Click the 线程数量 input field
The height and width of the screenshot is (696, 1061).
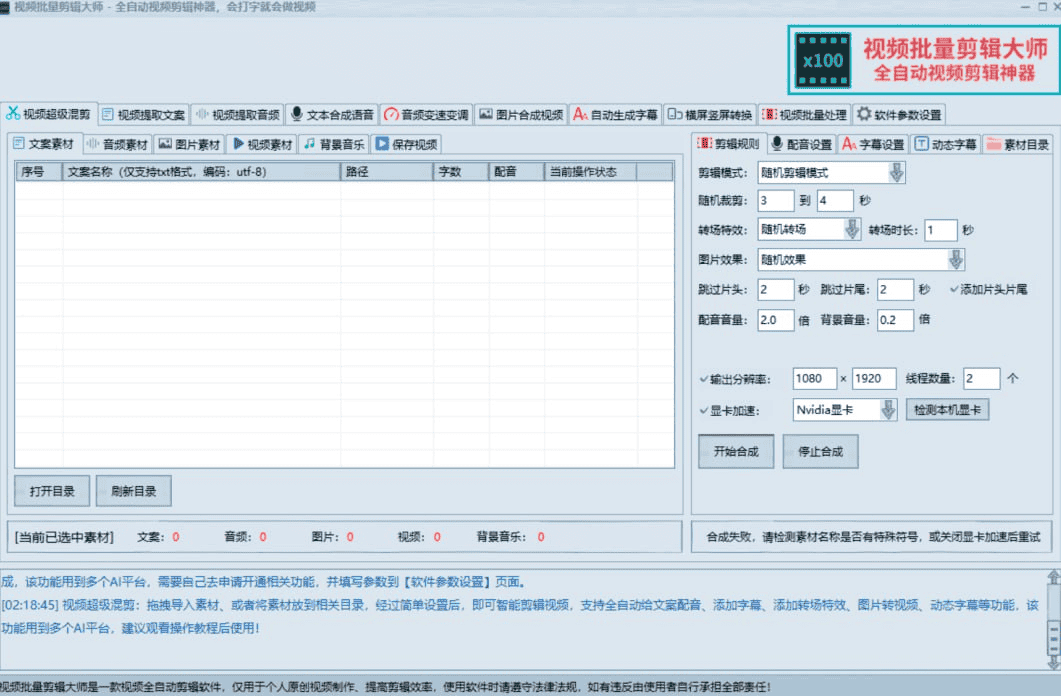point(980,378)
